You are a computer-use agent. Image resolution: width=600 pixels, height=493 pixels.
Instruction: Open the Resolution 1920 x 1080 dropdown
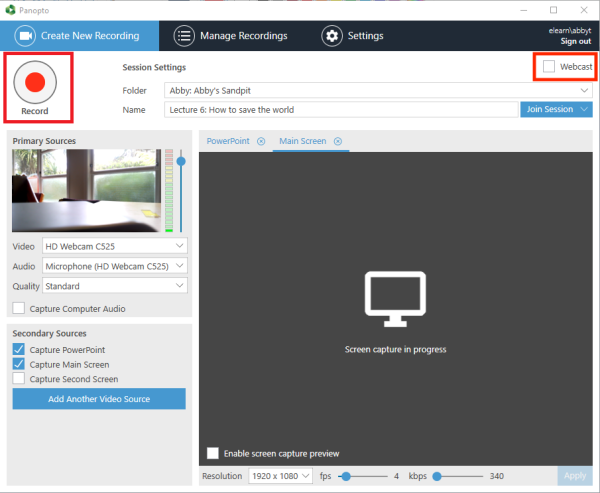coord(281,476)
